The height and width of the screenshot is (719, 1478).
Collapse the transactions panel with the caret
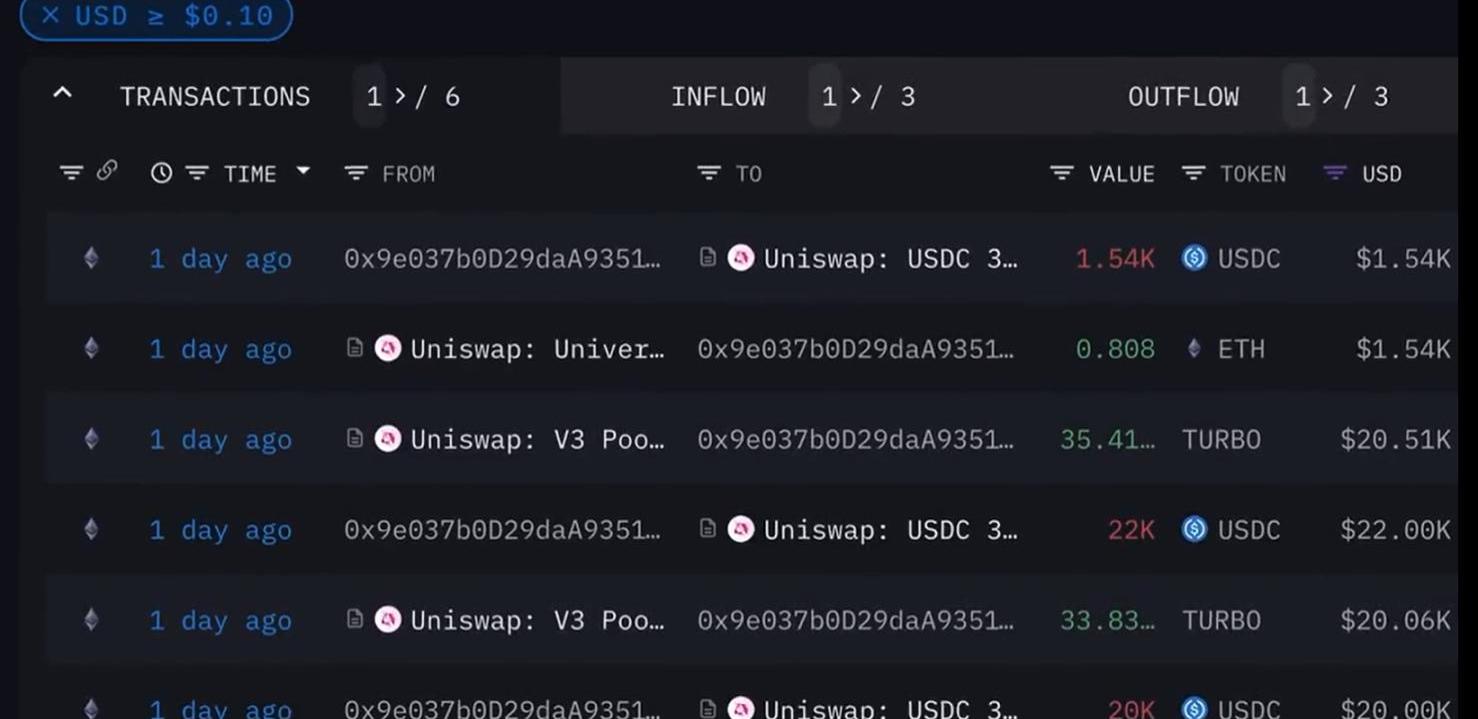[62, 95]
